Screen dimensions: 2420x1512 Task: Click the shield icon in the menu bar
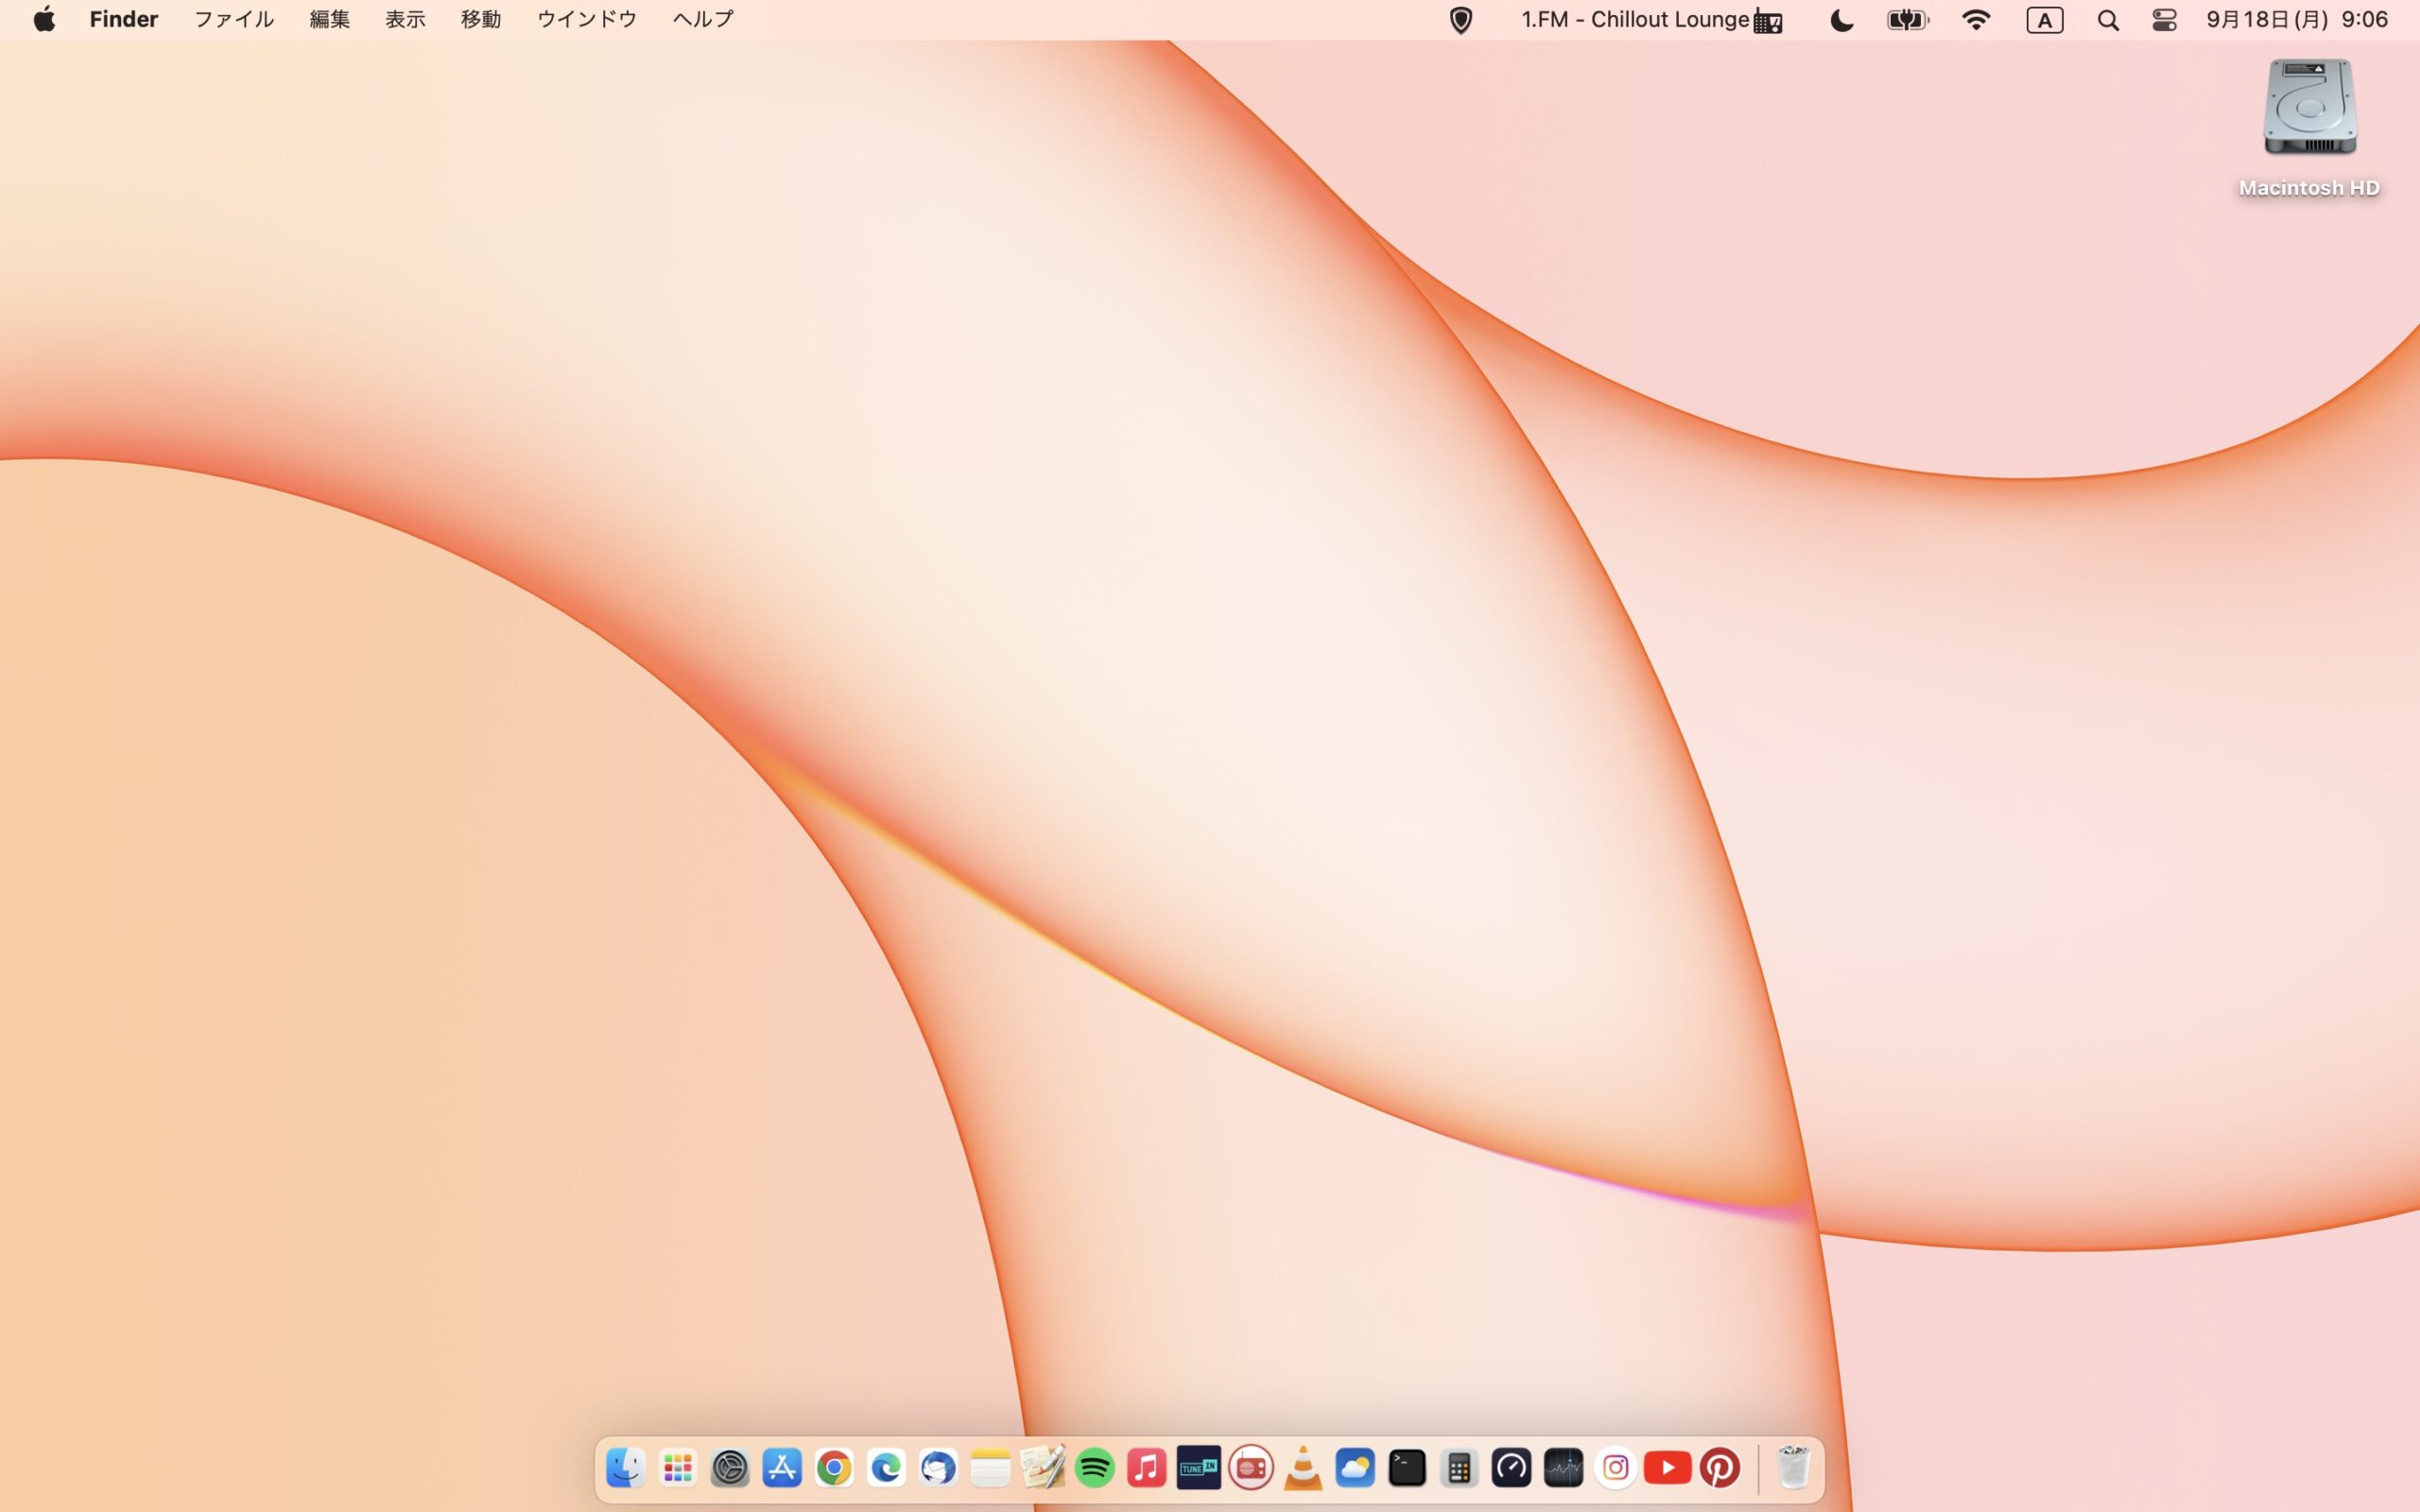(1461, 20)
